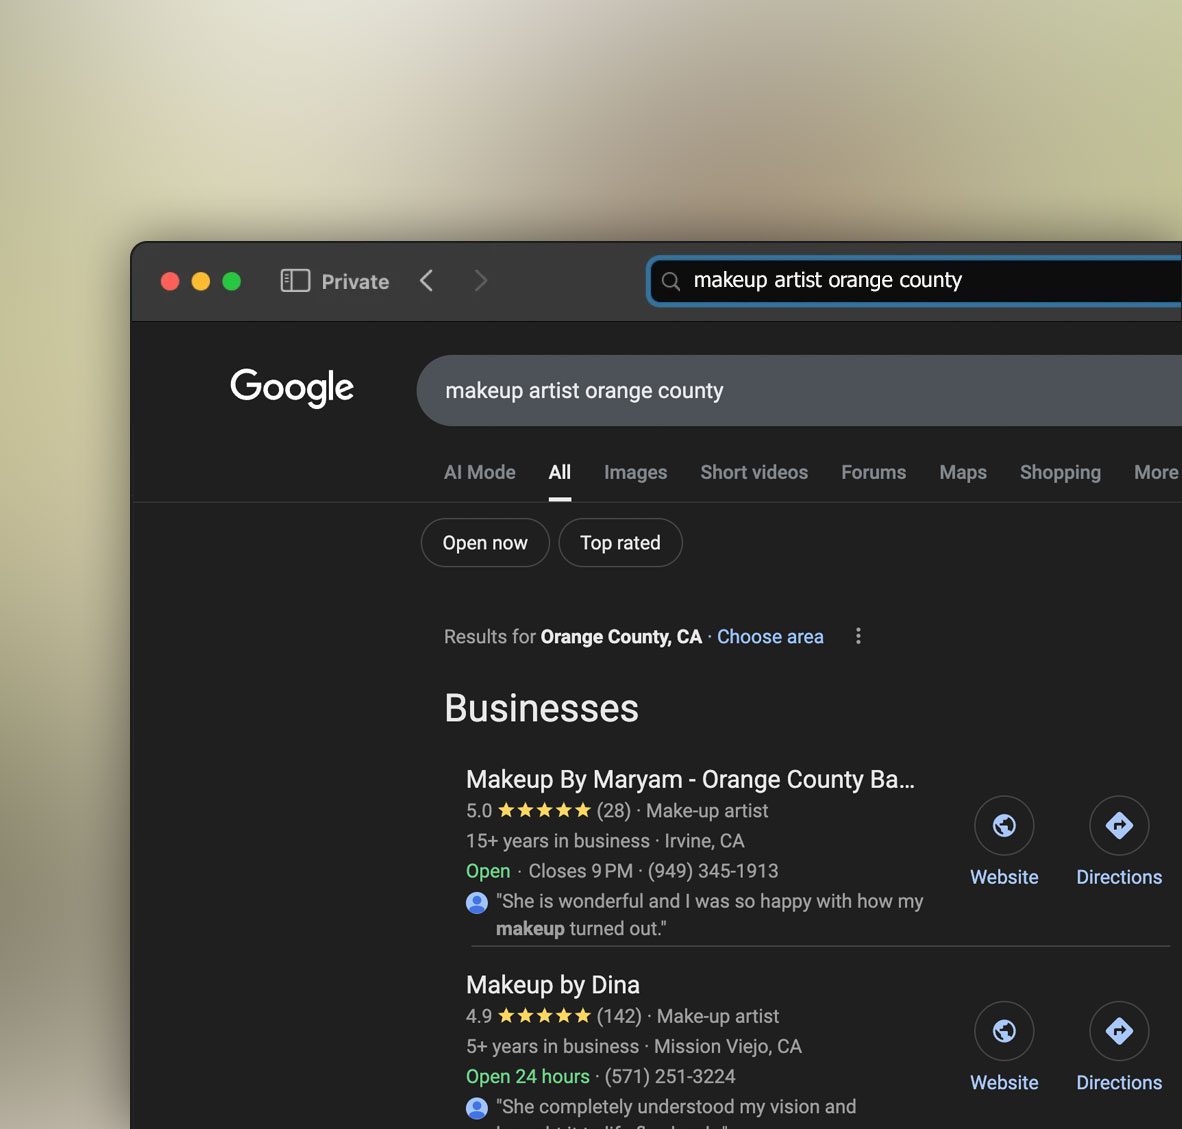1182x1129 pixels.
Task: Open the AI Mode tab
Action: click(479, 472)
